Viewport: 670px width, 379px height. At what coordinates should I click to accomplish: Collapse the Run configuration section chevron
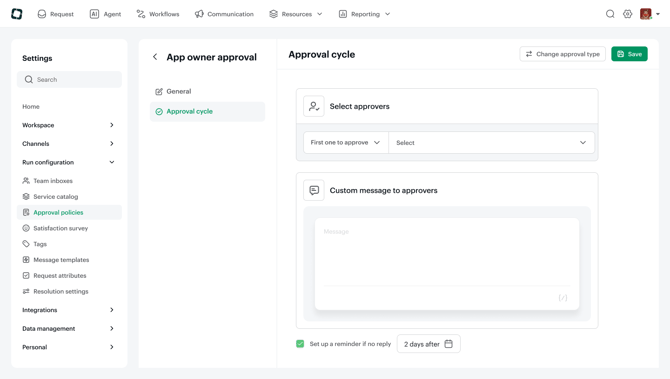[x=112, y=162]
